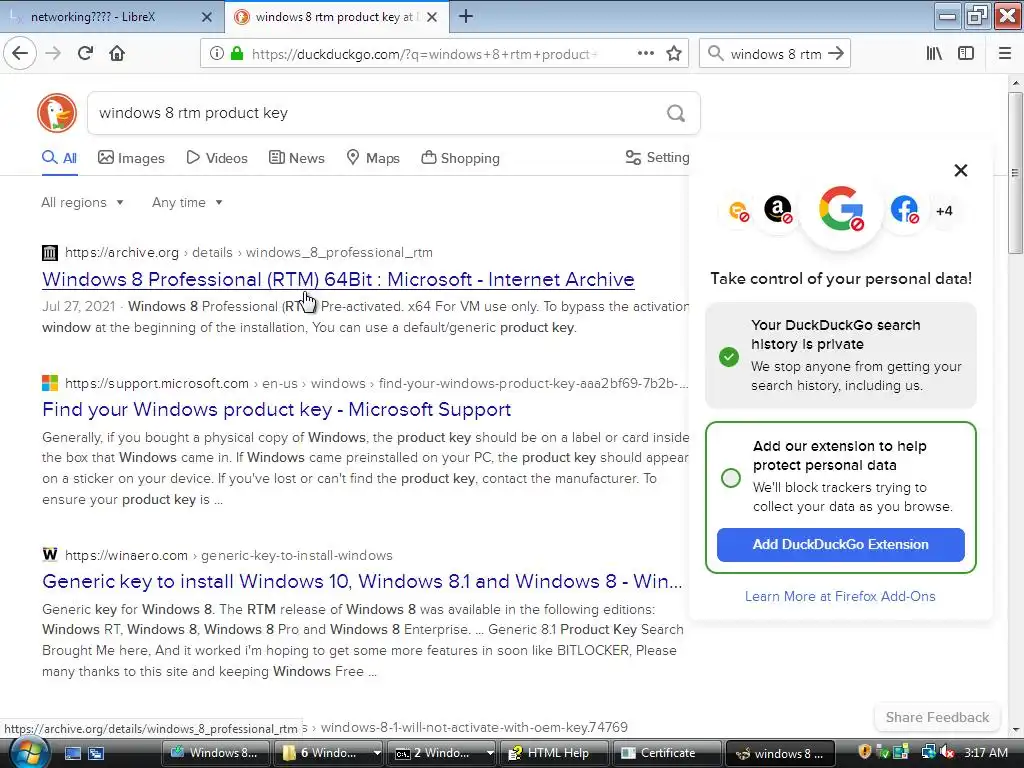Click the forward navigation arrow
The image size is (1024, 768).
pyautogui.click(x=53, y=53)
